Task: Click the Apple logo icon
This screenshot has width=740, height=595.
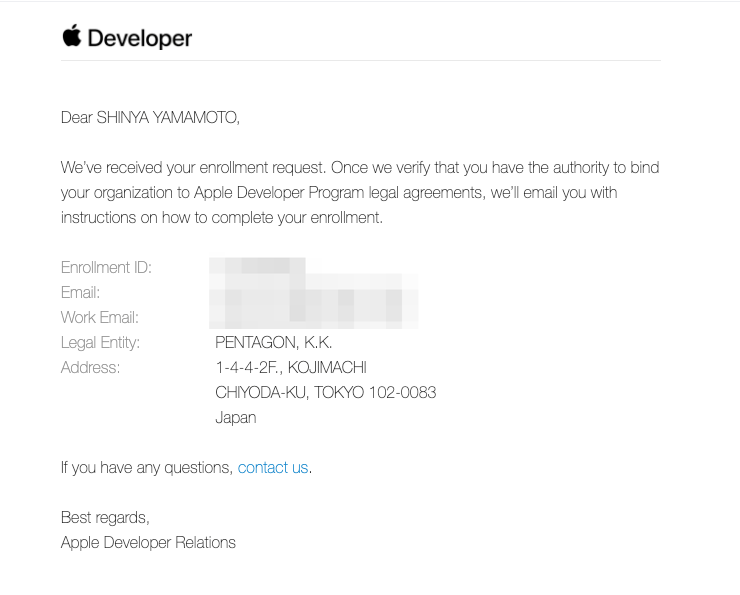Action: 72,35
